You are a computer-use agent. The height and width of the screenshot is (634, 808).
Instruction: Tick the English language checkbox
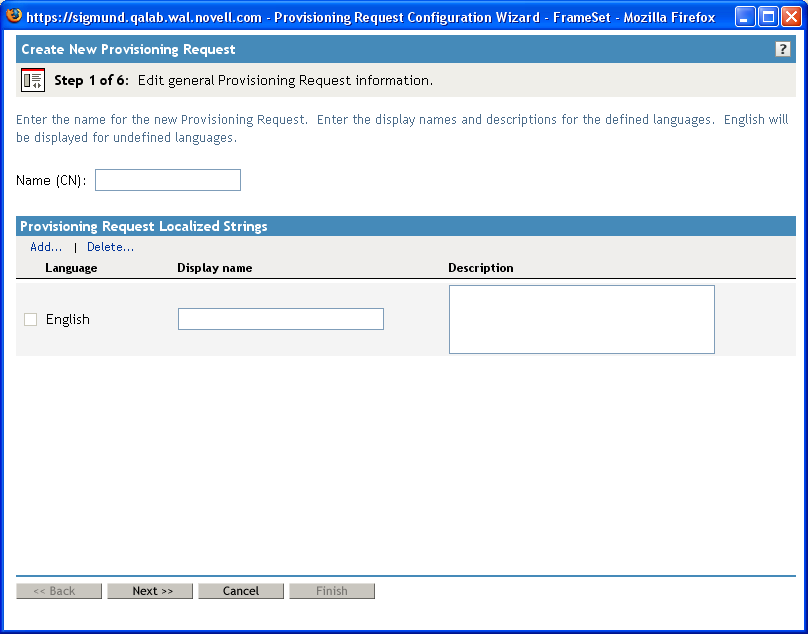(30, 320)
